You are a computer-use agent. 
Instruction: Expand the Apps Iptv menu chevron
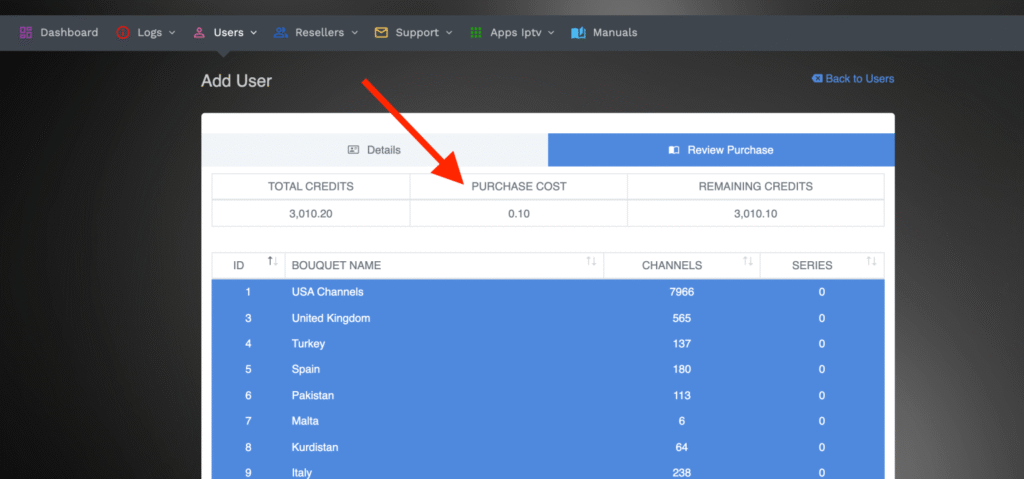[x=551, y=33]
